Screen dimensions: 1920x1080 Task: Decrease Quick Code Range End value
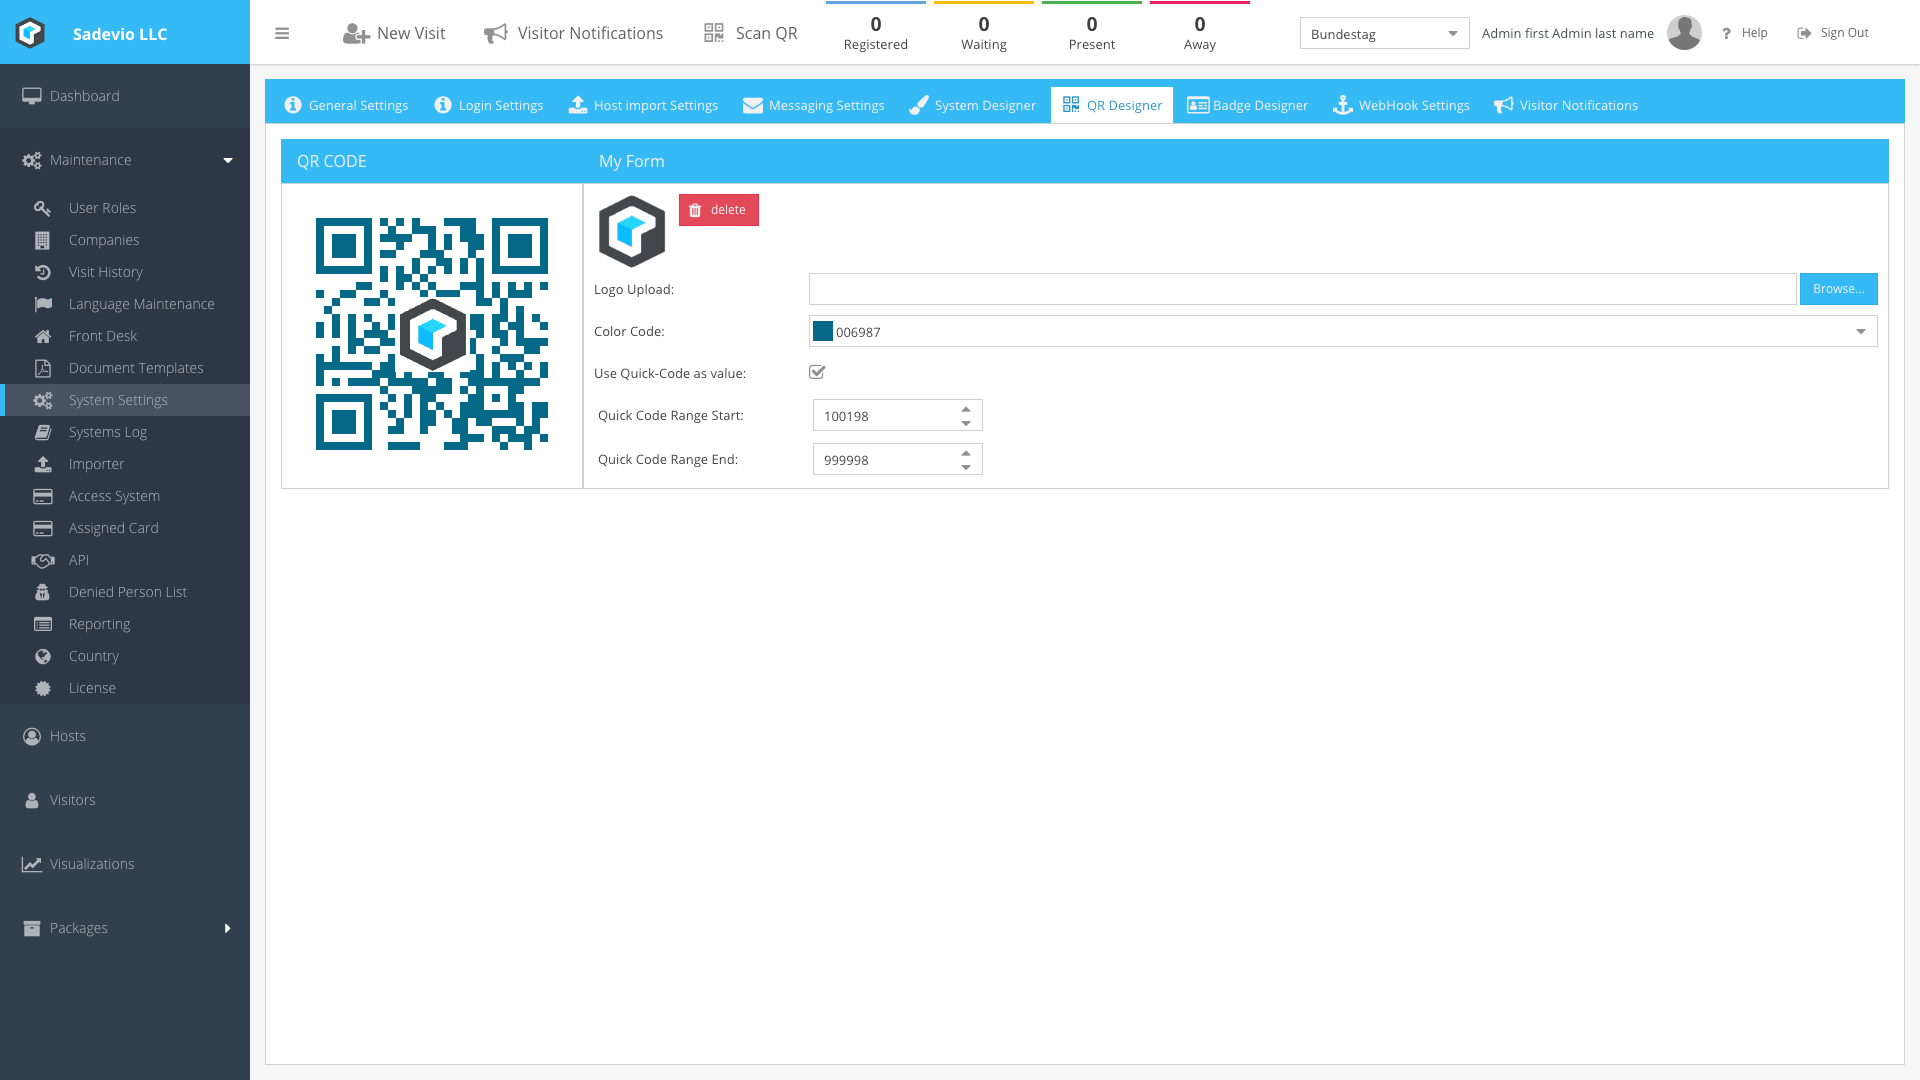pyautogui.click(x=966, y=467)
